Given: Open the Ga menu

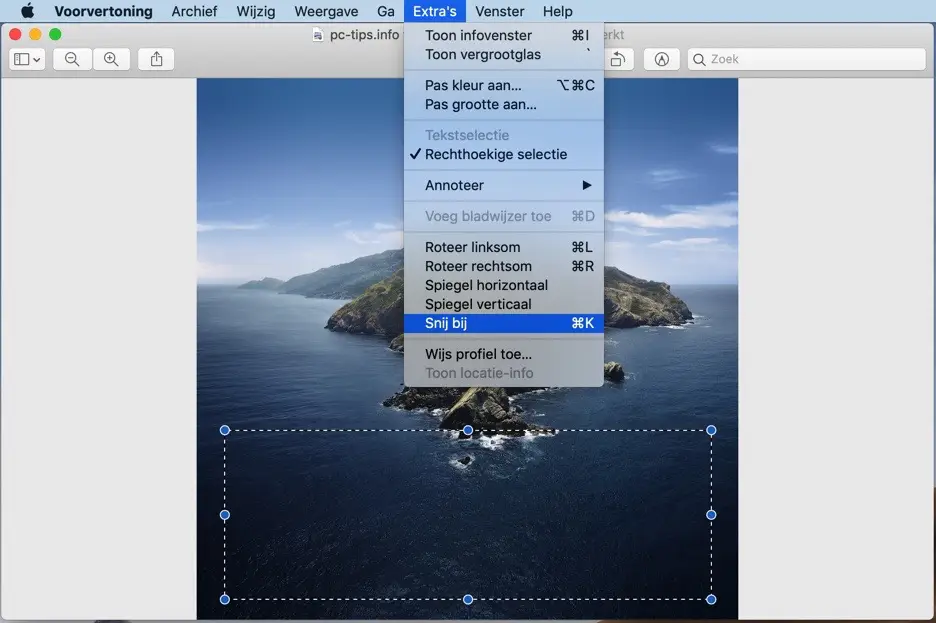Looking at the screenshot, I should pyautogui.click(x=386, y=11).
